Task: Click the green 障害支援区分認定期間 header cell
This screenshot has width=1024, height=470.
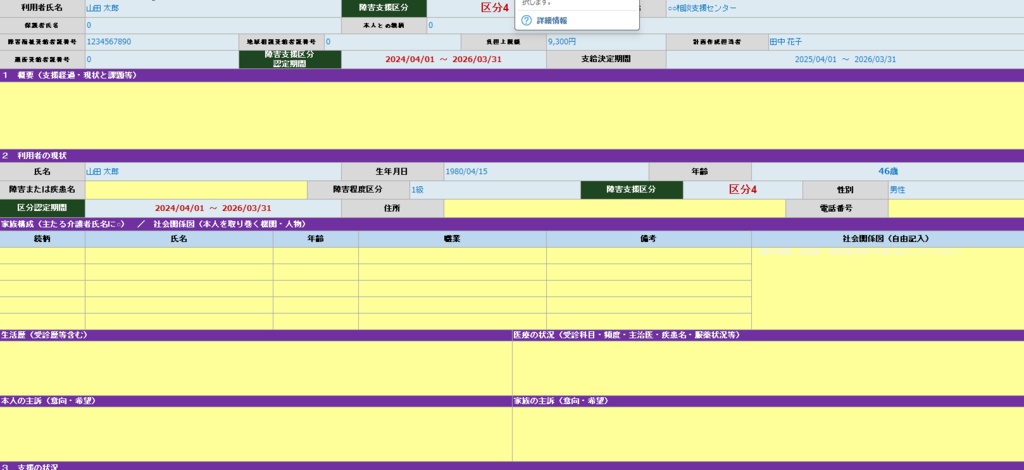Action: pos(290,59)
